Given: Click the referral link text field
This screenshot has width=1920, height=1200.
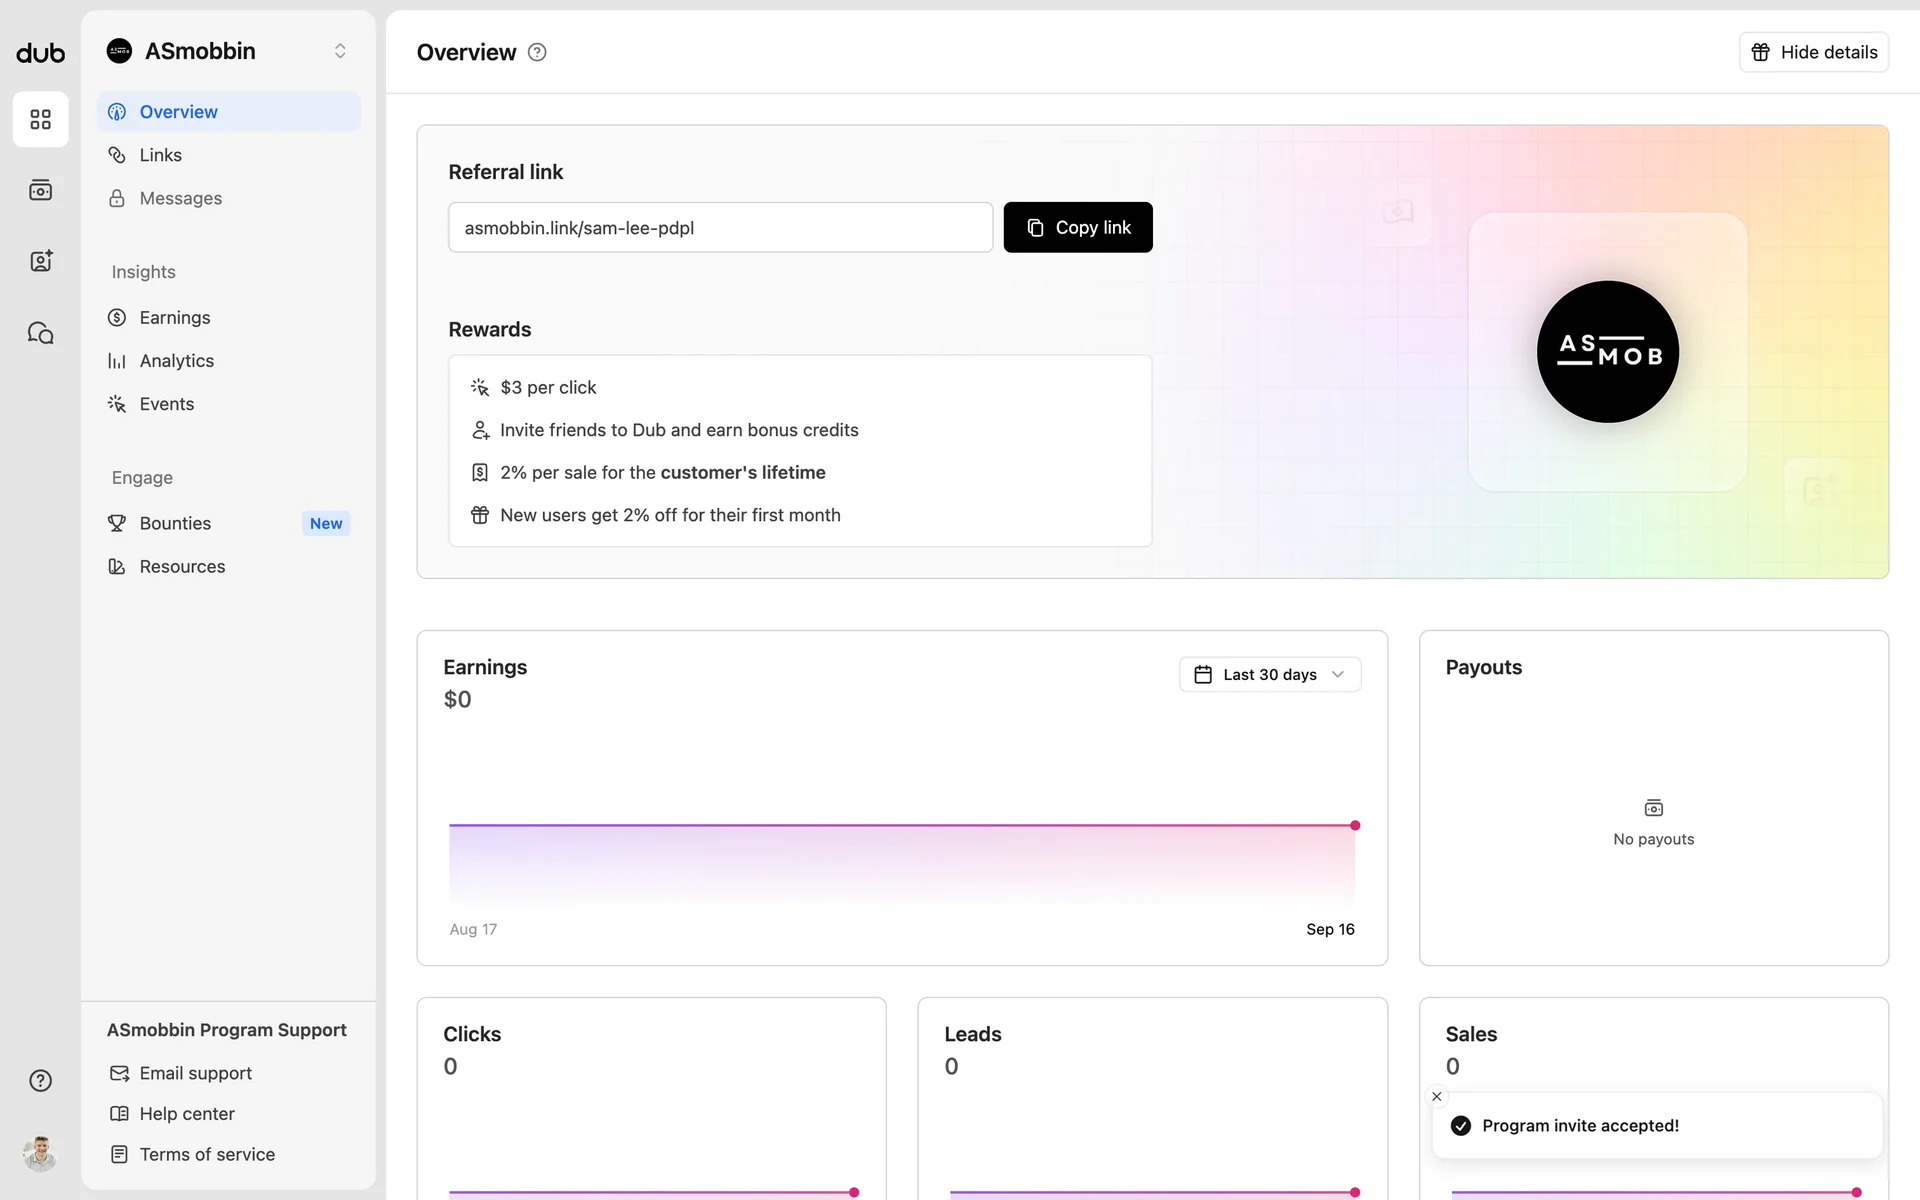Looking at the screenshot, I should pos(720,228).
